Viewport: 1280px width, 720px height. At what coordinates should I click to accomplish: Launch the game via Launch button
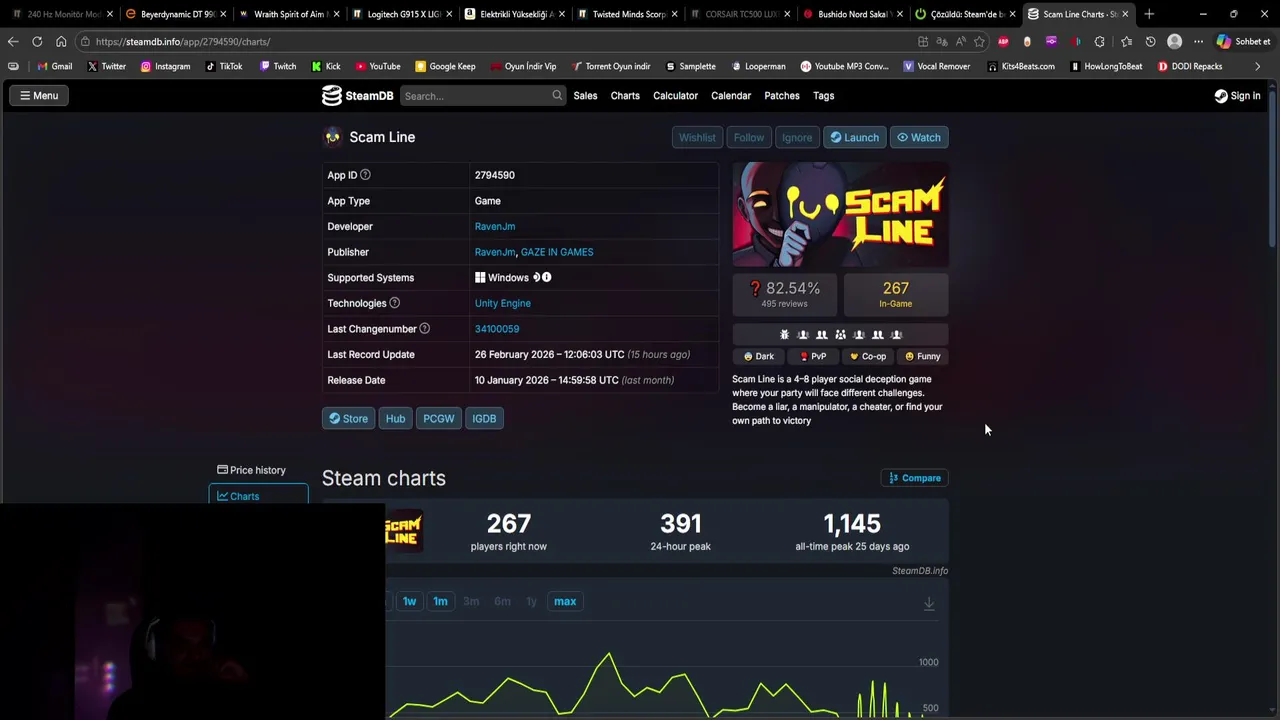pos(855,138)
